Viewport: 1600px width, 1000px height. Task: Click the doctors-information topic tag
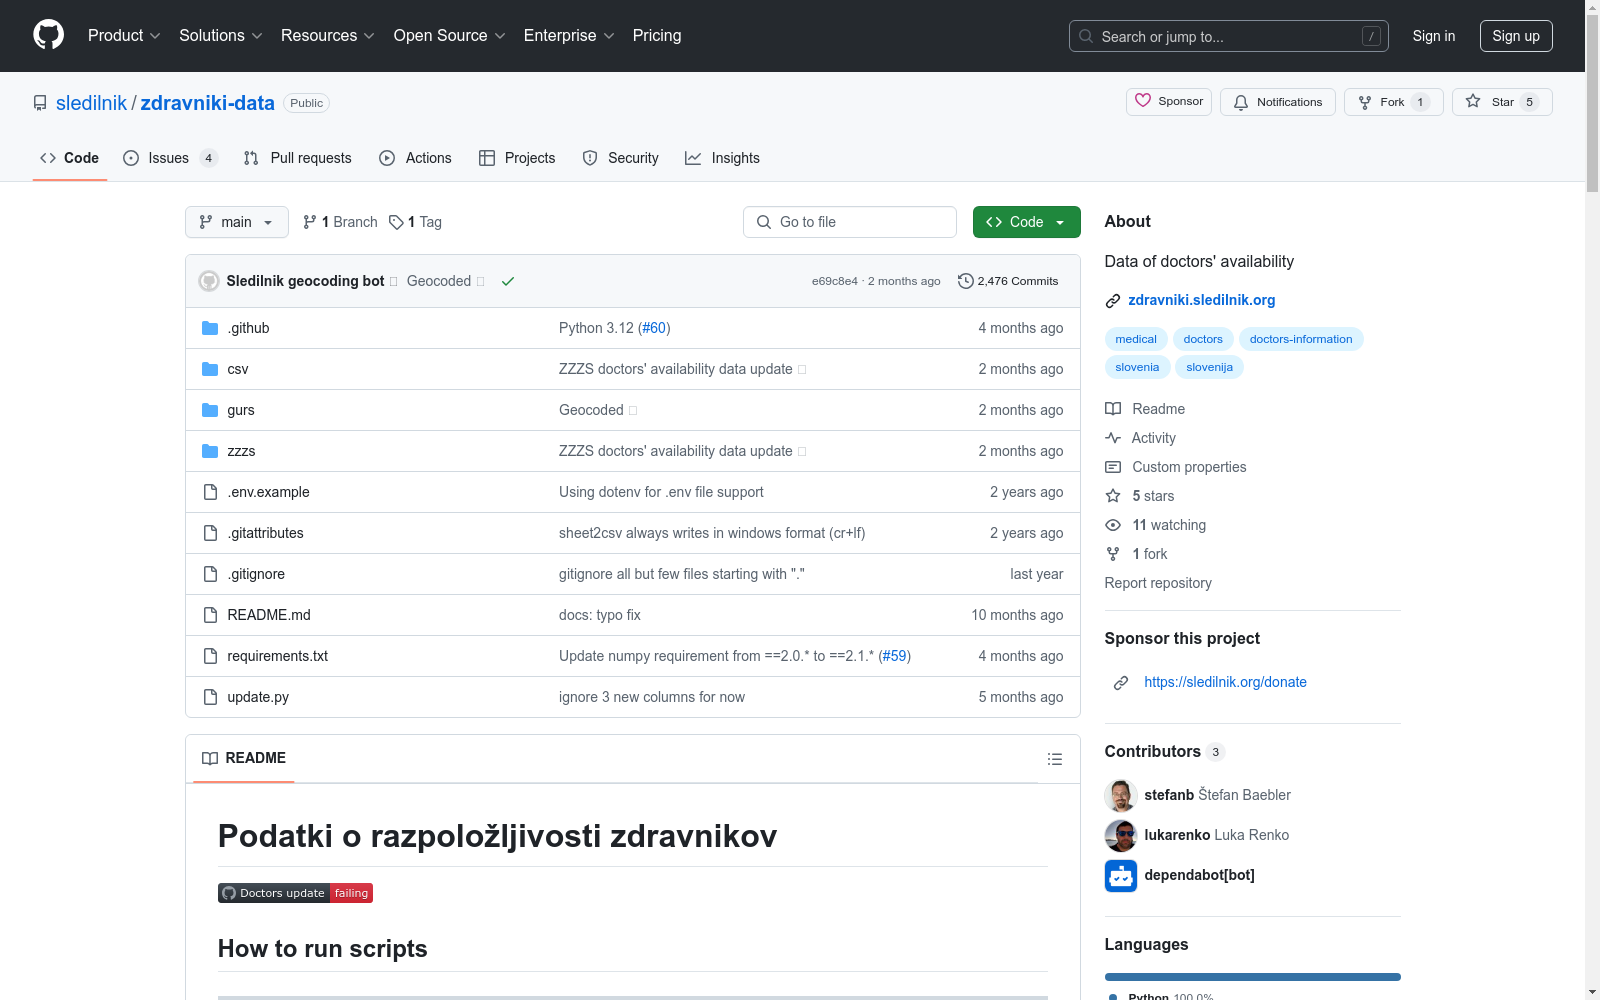[x=1301, y=339]
